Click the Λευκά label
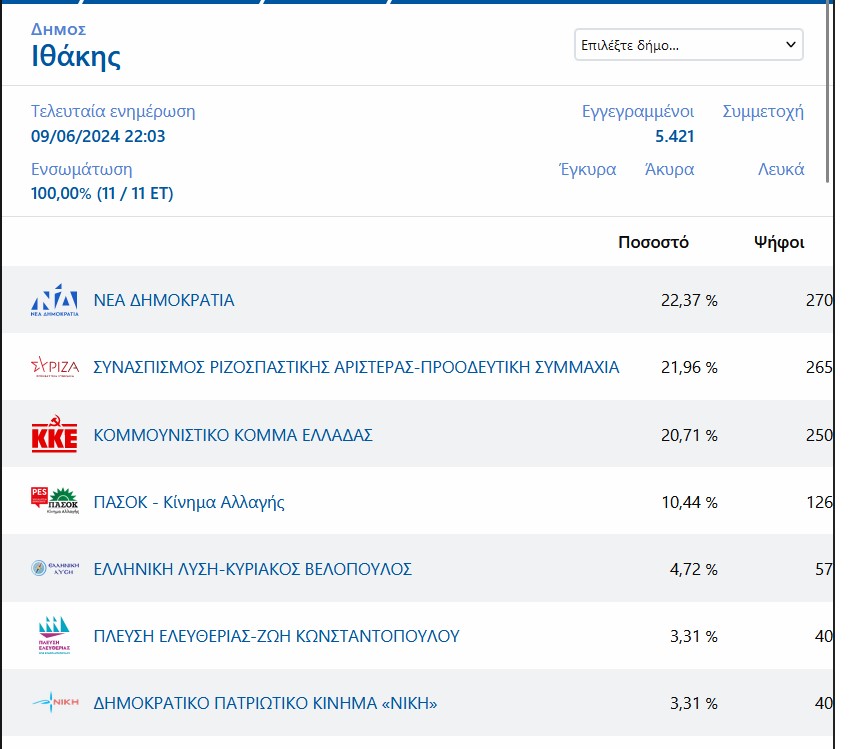The width and height of the screenshot is (851, 749). 781,169
